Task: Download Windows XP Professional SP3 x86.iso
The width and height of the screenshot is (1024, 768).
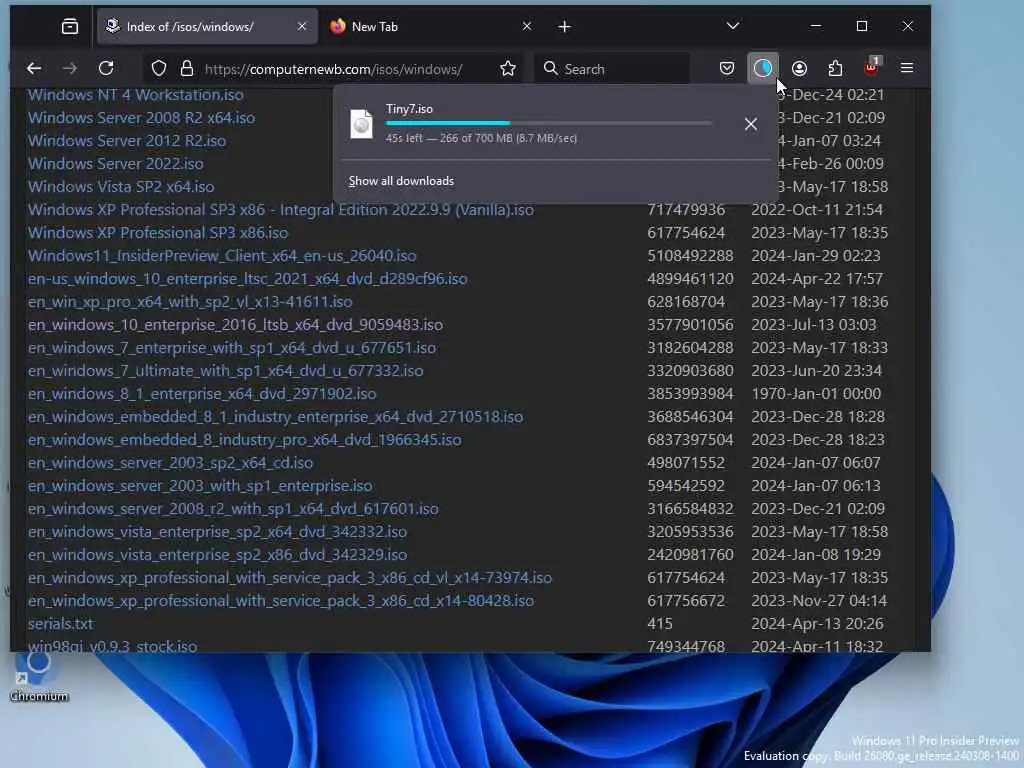Action: [157, 232]
